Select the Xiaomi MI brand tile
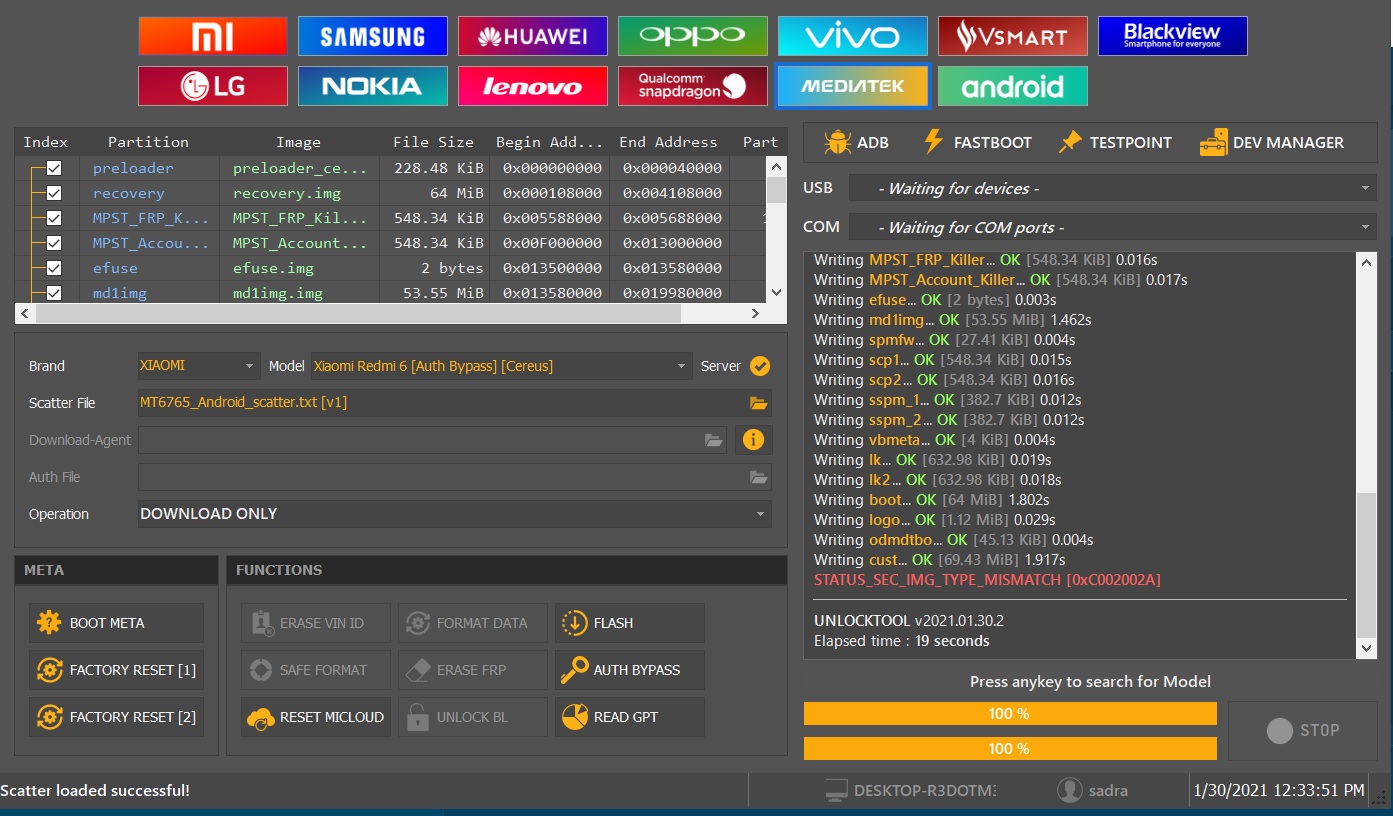 point(213,36)
